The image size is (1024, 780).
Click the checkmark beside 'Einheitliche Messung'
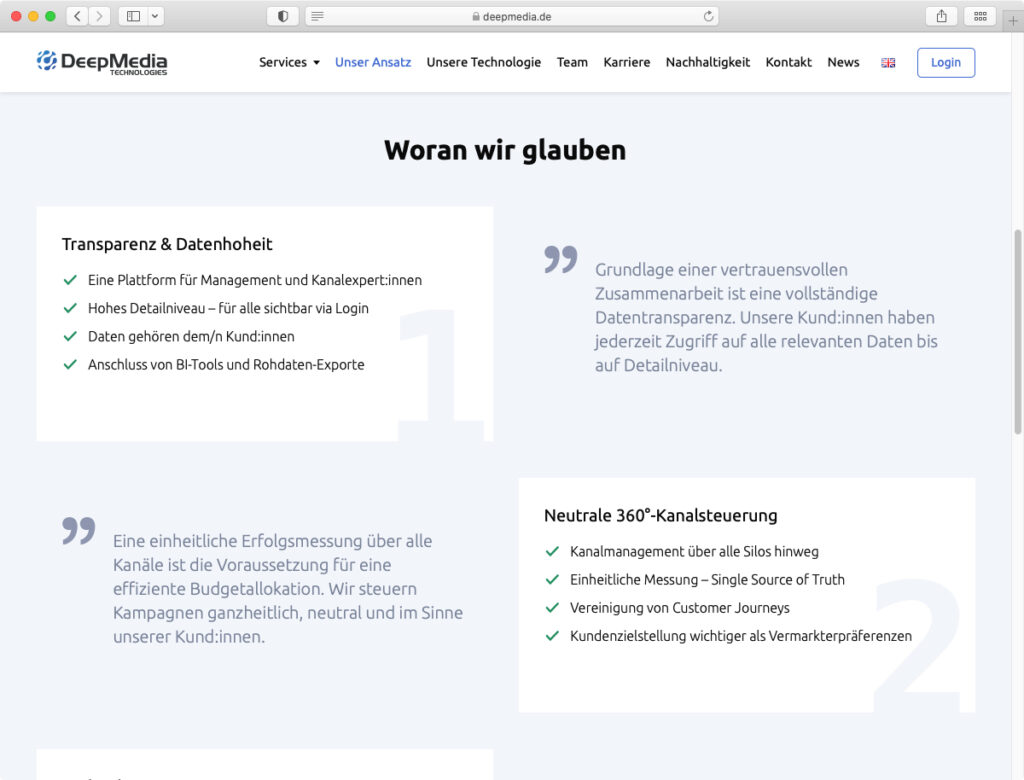(552, 580)
